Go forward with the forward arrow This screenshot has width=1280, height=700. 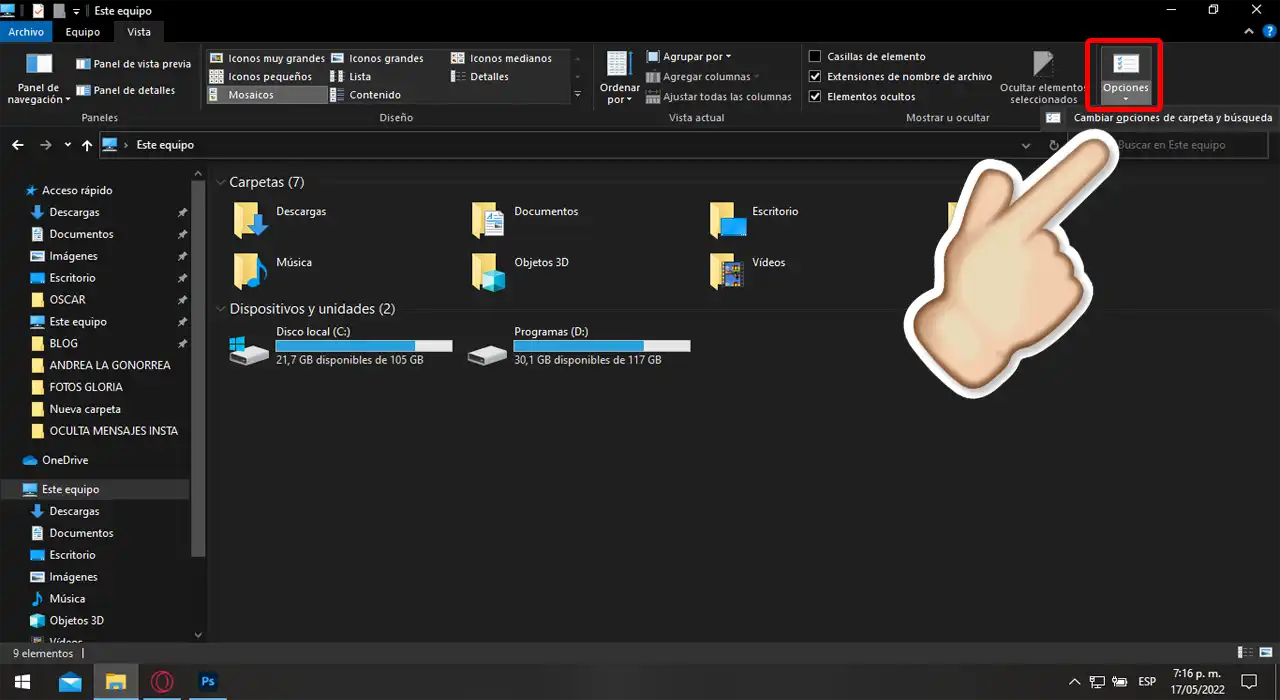(45, 145)
